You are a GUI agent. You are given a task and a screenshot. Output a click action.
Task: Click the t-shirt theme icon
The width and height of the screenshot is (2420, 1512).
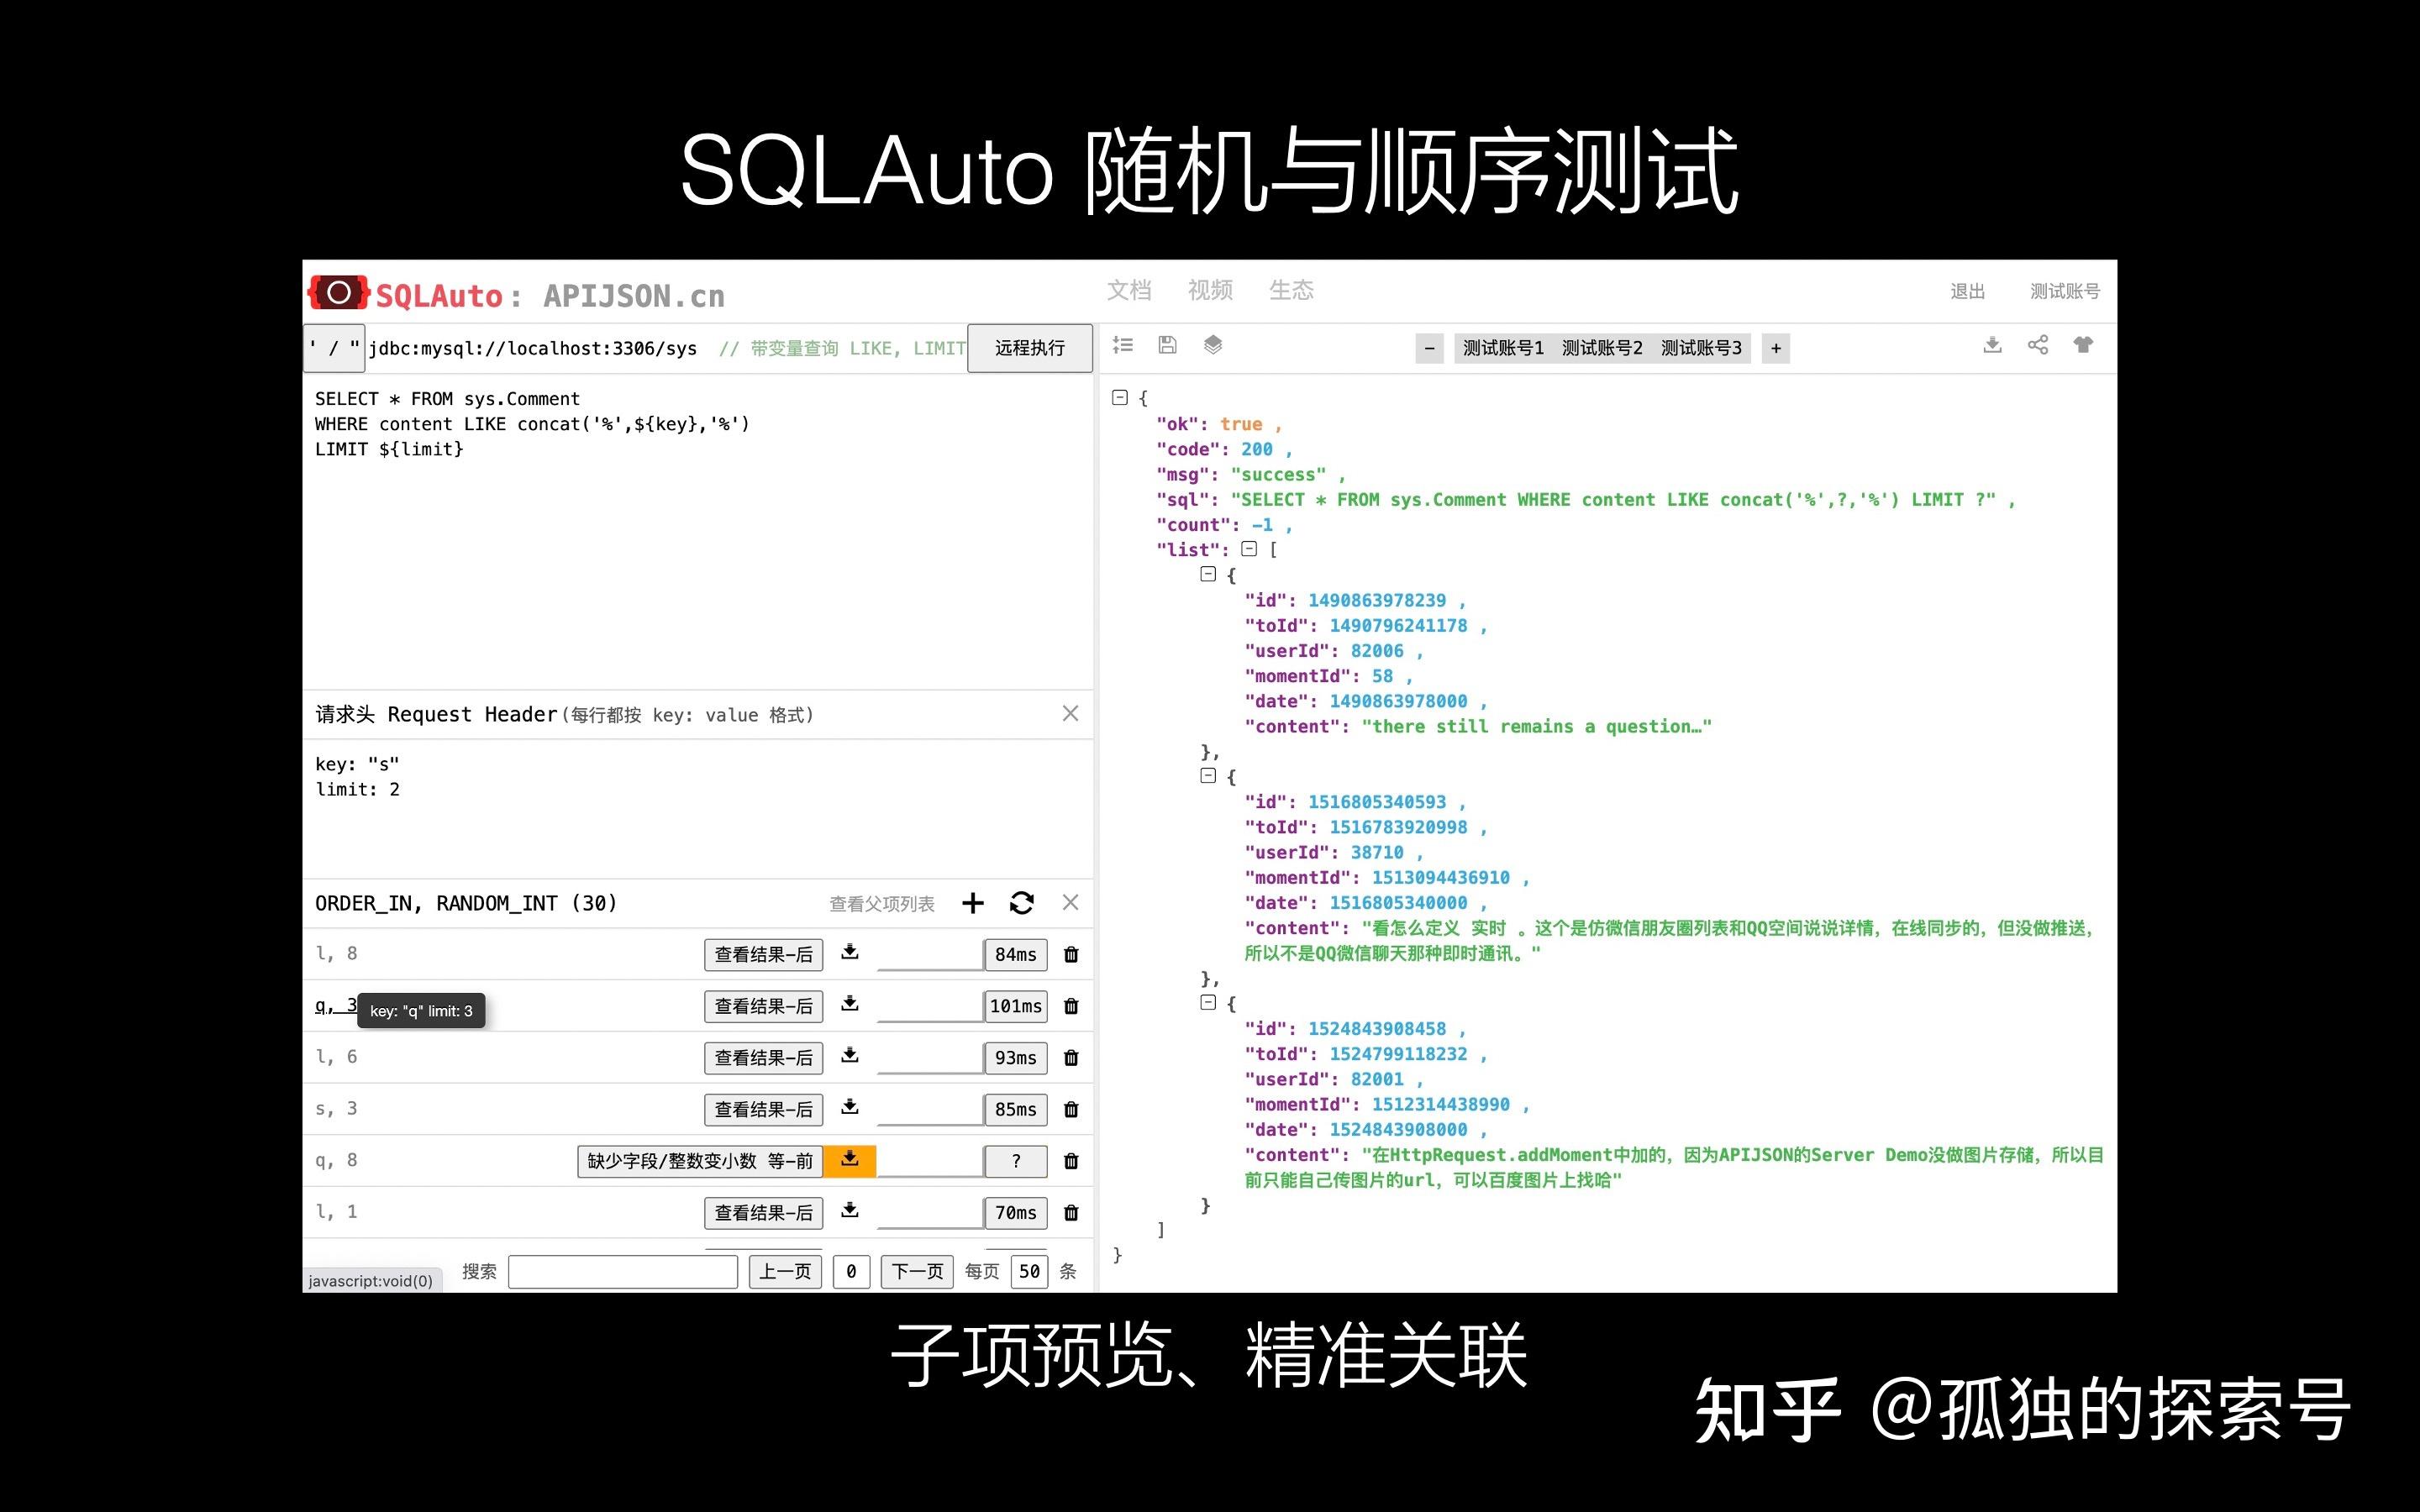[2083, 345]
